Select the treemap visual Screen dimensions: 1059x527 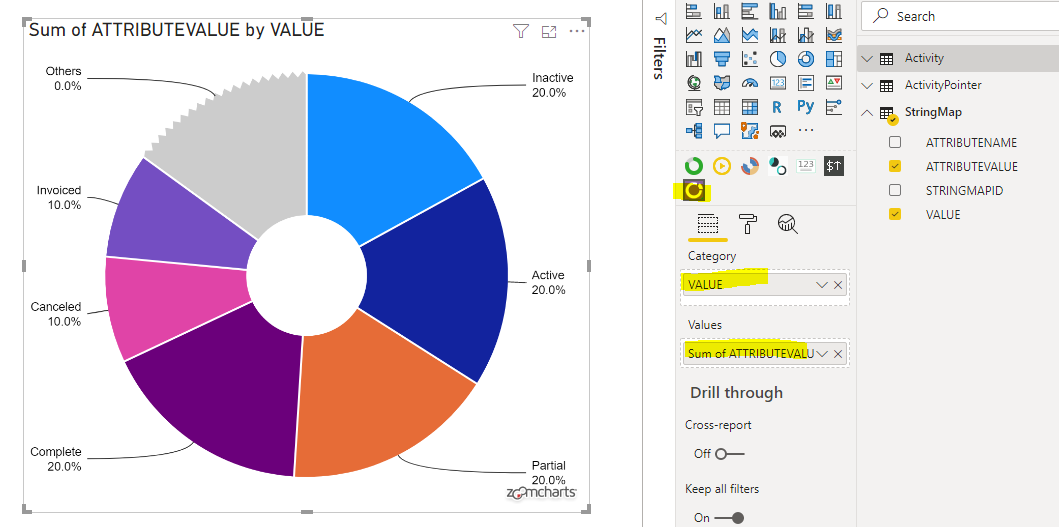coord(834,59)
